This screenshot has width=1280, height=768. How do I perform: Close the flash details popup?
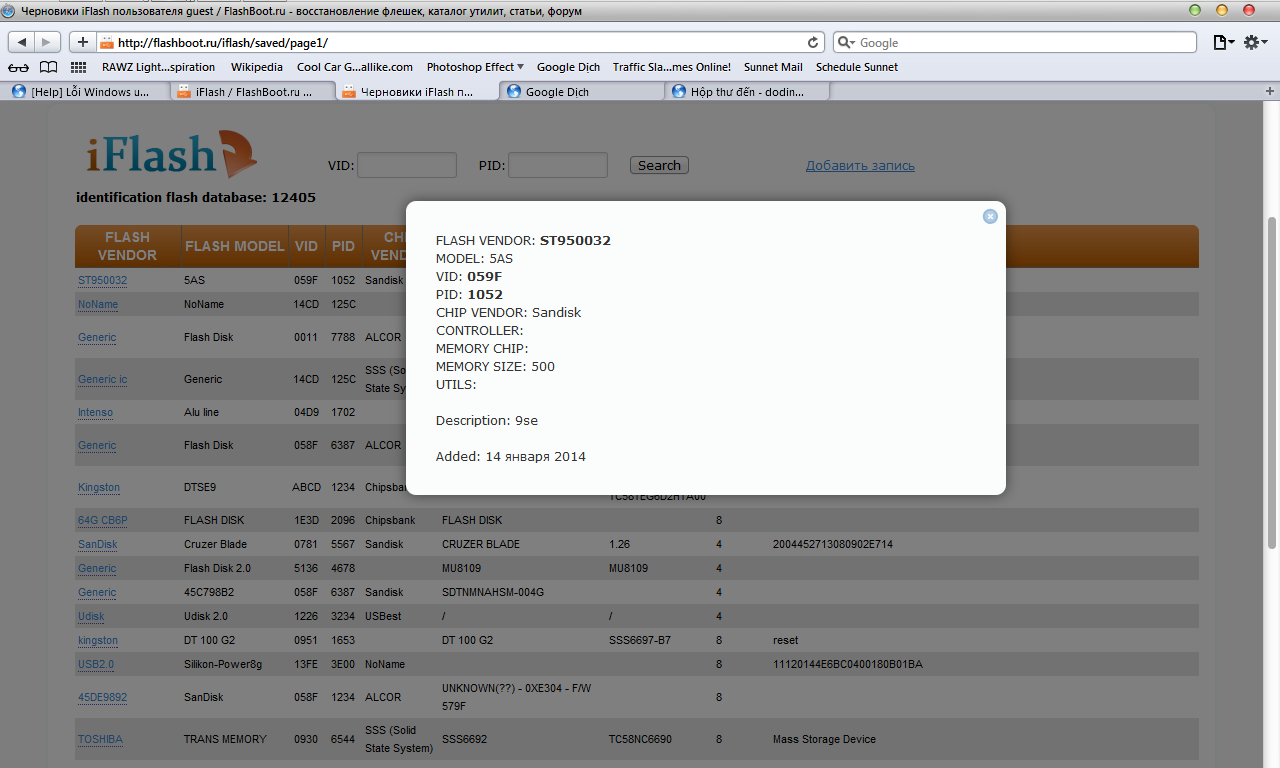990,216
